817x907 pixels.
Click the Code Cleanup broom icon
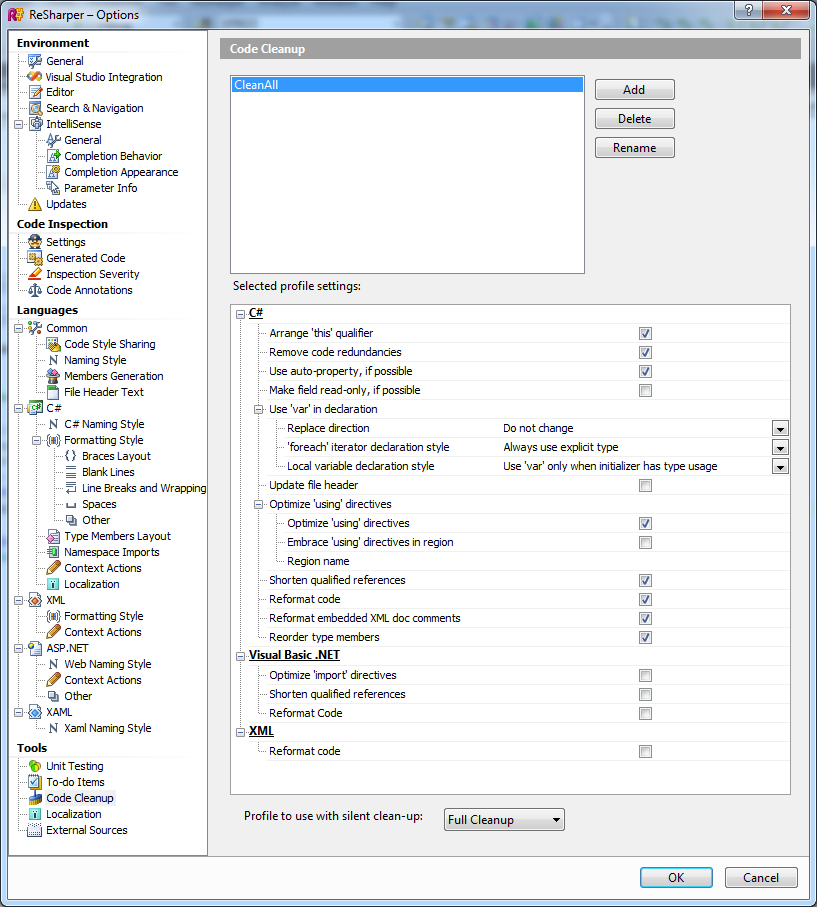[35, 798]
